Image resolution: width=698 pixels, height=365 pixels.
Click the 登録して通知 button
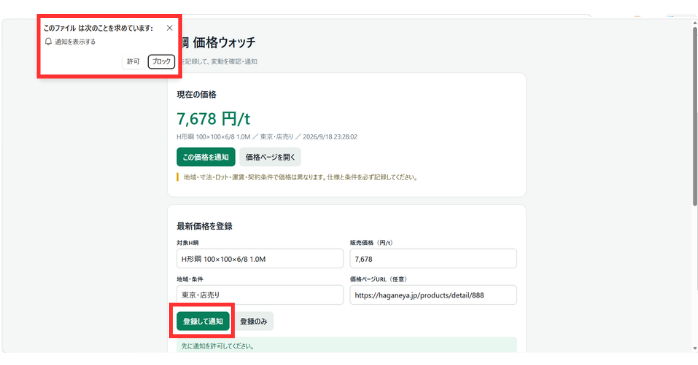203,321
